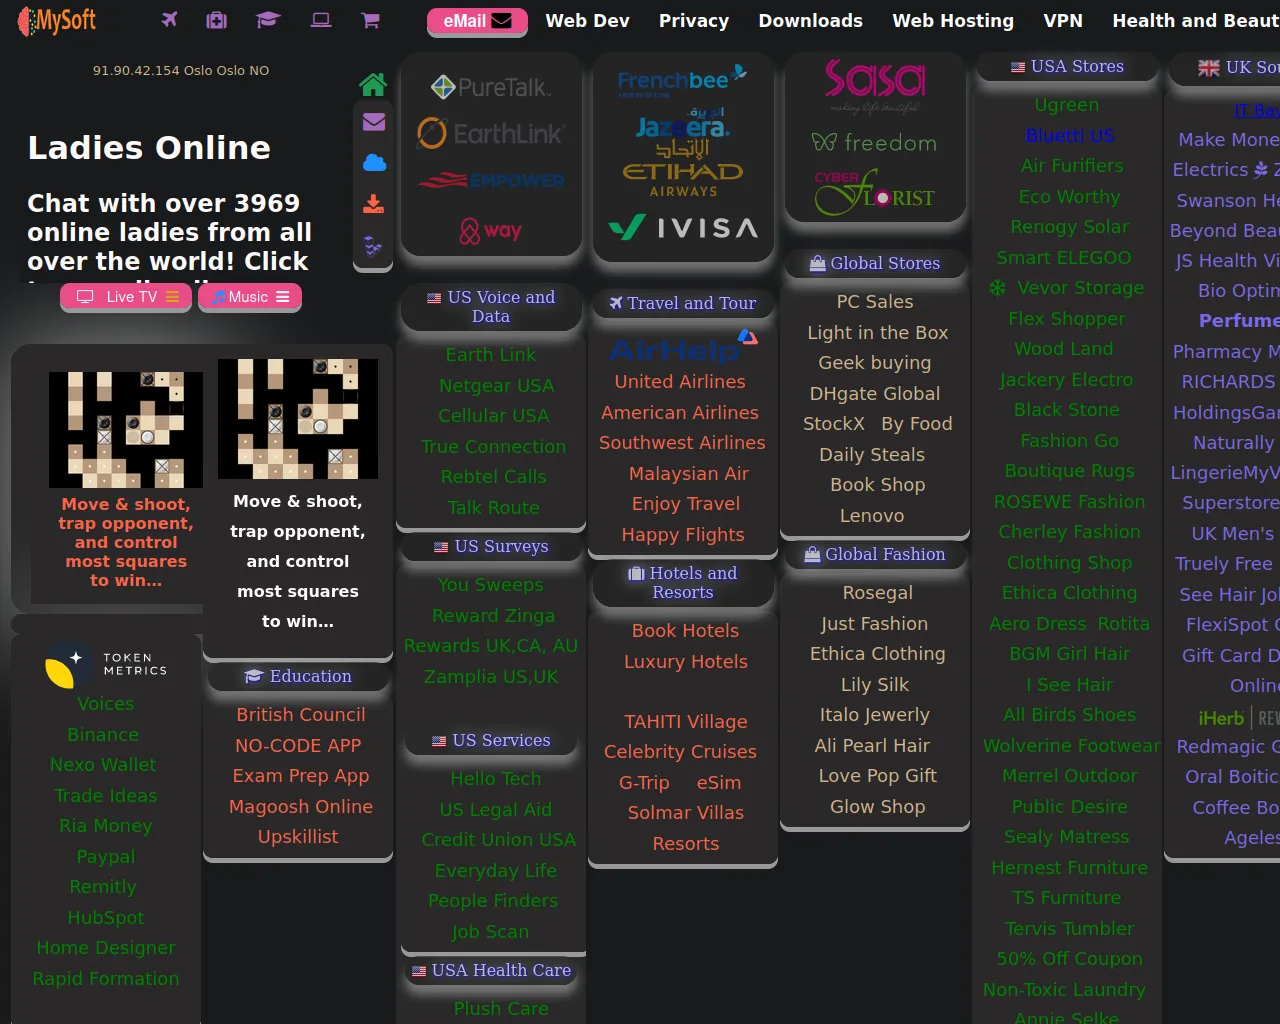Open the blue cloud sidebar icon
The height and width of the screenshot is (1024, 1280).
tap(374, 163)
